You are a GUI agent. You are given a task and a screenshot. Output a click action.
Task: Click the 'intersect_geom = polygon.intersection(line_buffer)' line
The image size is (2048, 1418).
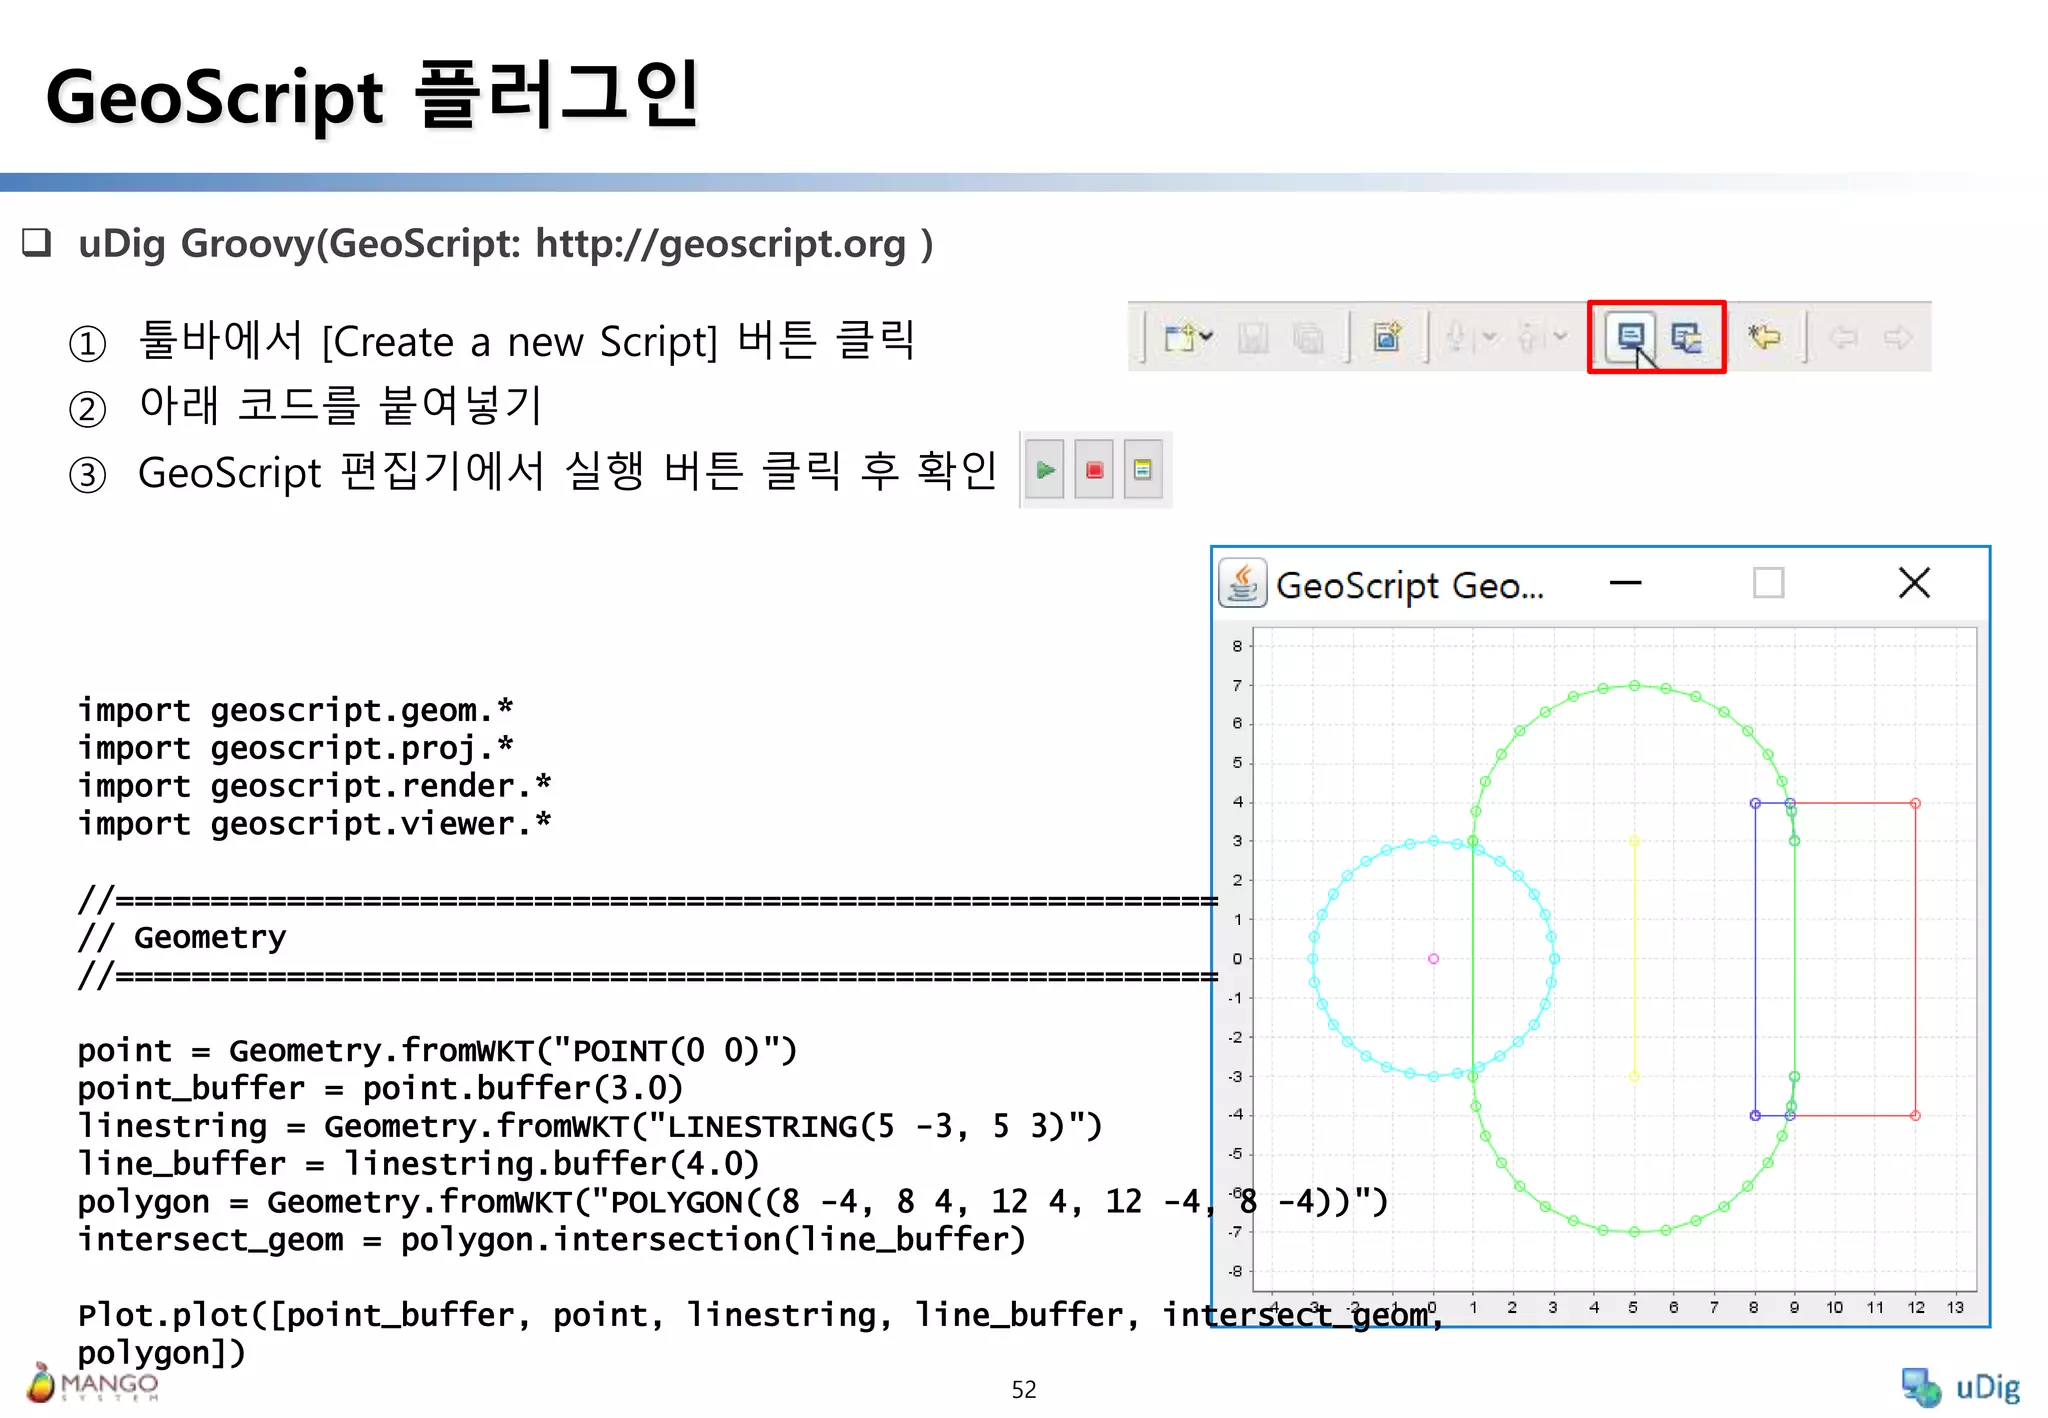pyautogui.click(x=552, y=1239)
